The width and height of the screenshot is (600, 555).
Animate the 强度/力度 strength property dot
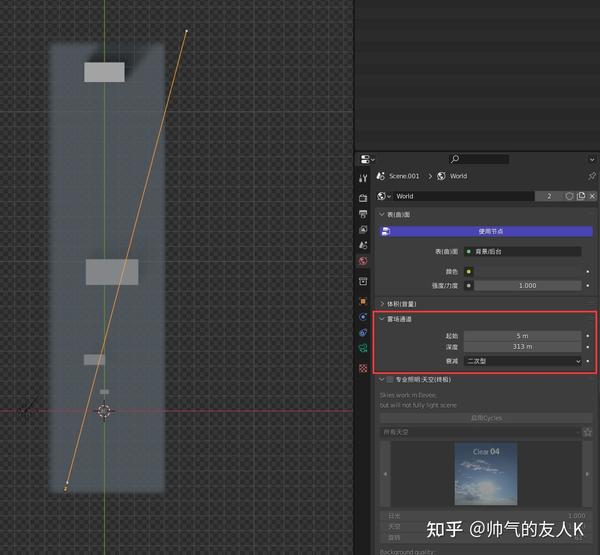pyautogui.click(x=588, y=286)
